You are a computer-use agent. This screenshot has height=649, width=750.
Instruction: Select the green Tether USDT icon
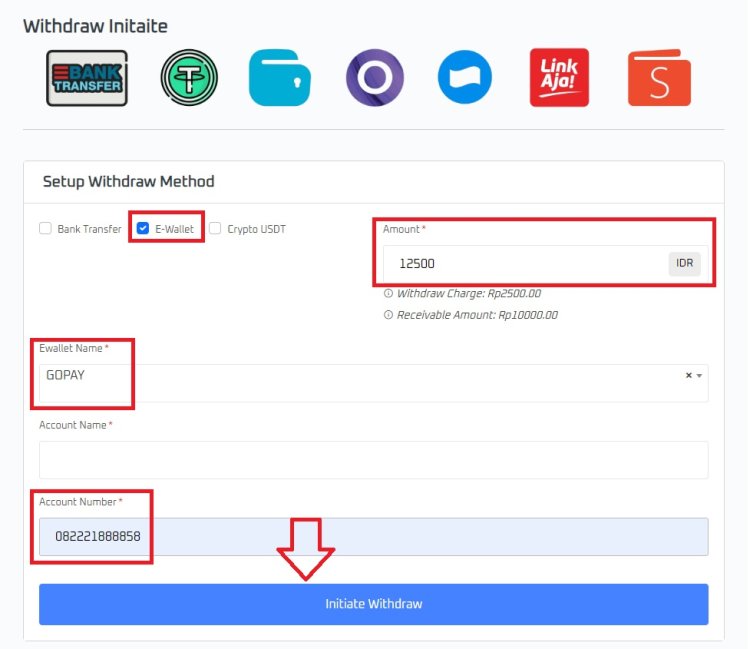[x=189, y=78]
